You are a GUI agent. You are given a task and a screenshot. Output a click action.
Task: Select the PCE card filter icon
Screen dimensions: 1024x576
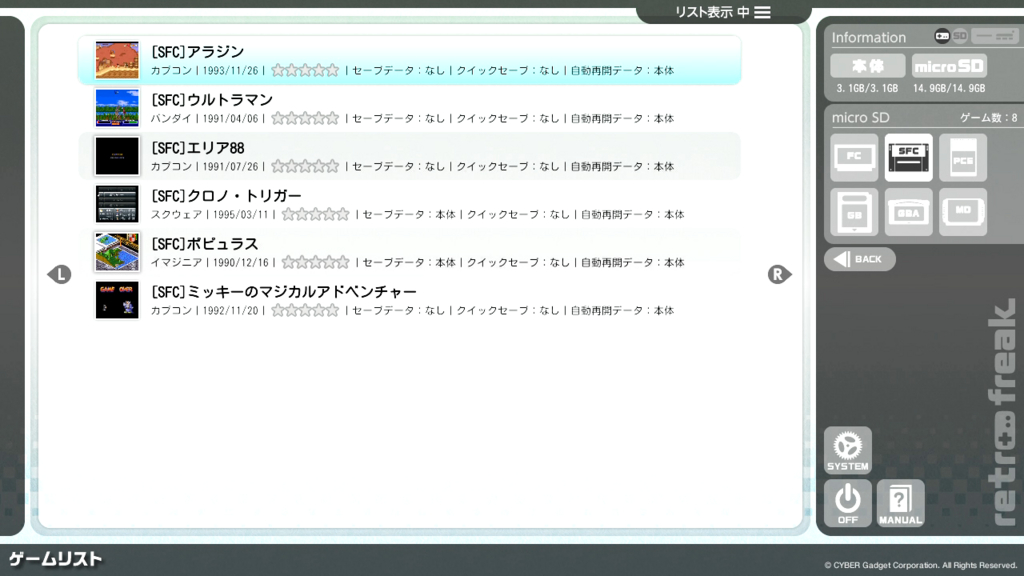click(x=963, y=157)
